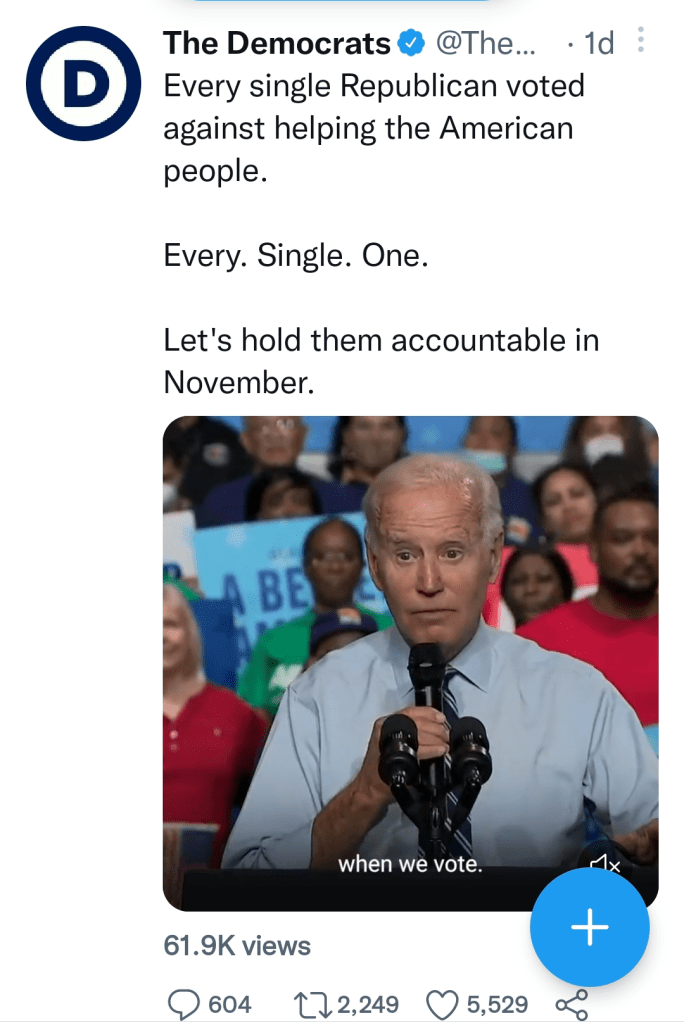Click the truncated @The... handle
The width and height of the screenshot is (684, 1023).
point(486,43)
